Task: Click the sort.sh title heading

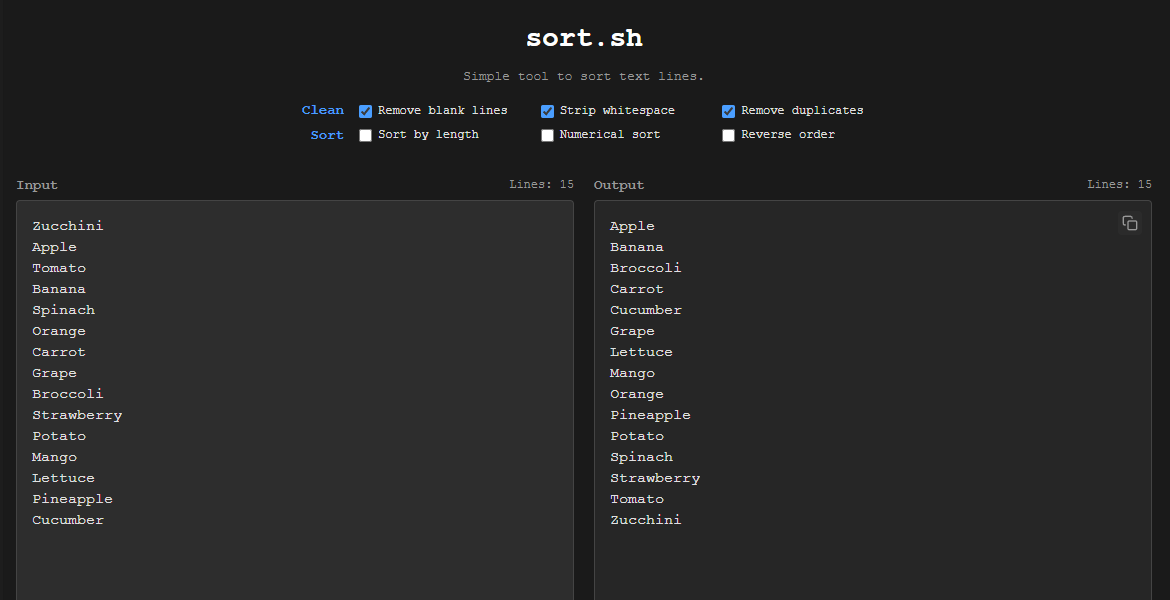Action: (x=584, y=38)
